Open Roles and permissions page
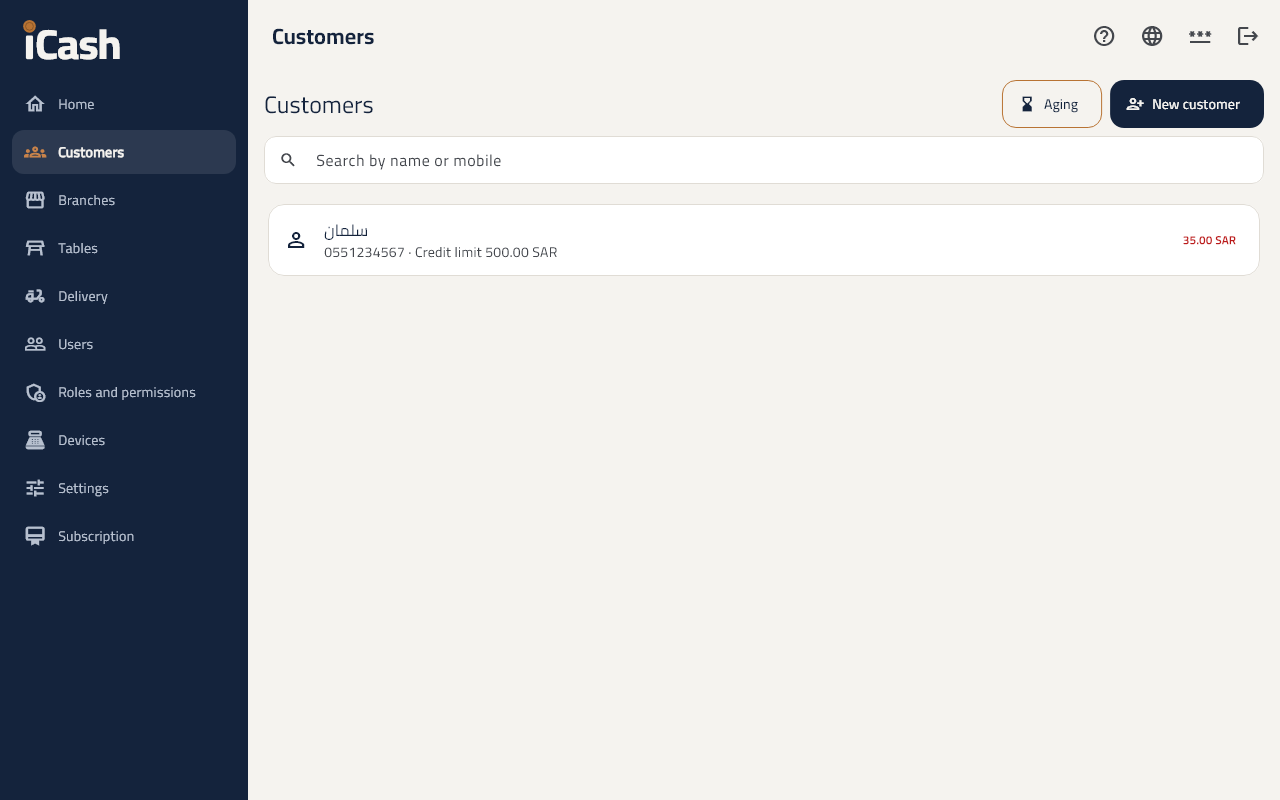 124,392
